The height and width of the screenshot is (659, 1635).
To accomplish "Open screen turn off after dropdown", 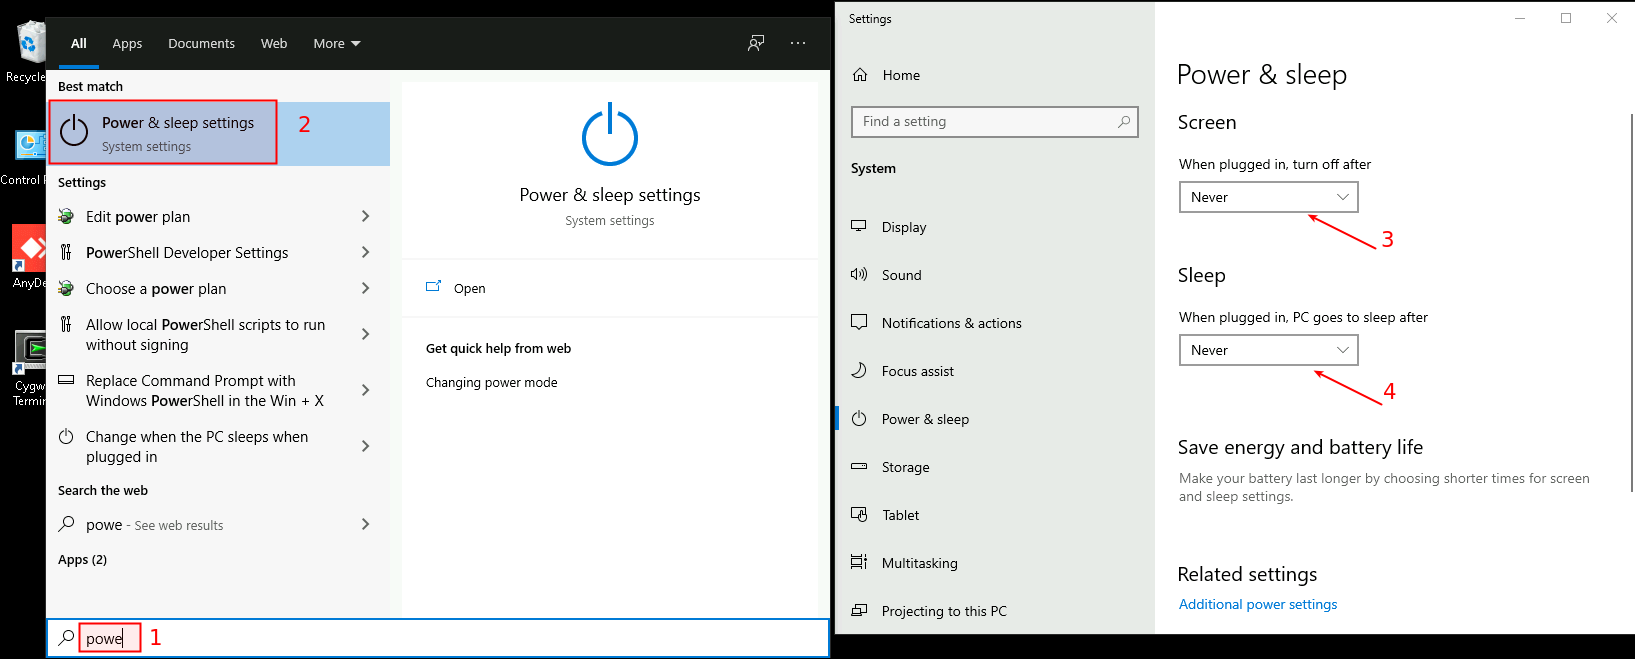I will (1268, 197).
